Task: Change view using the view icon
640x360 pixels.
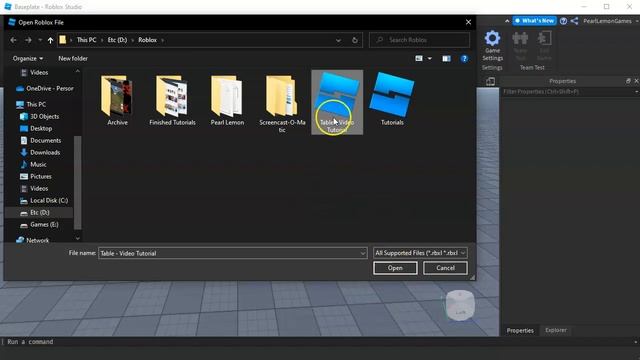Action: click(x=419, y=58)
